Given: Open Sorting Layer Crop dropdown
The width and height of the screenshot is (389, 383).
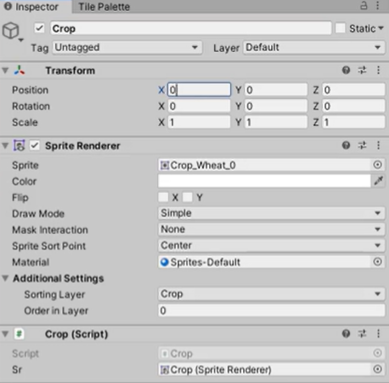Looking at the screenshot, I should pyautogui.click(x=271, y=294).
